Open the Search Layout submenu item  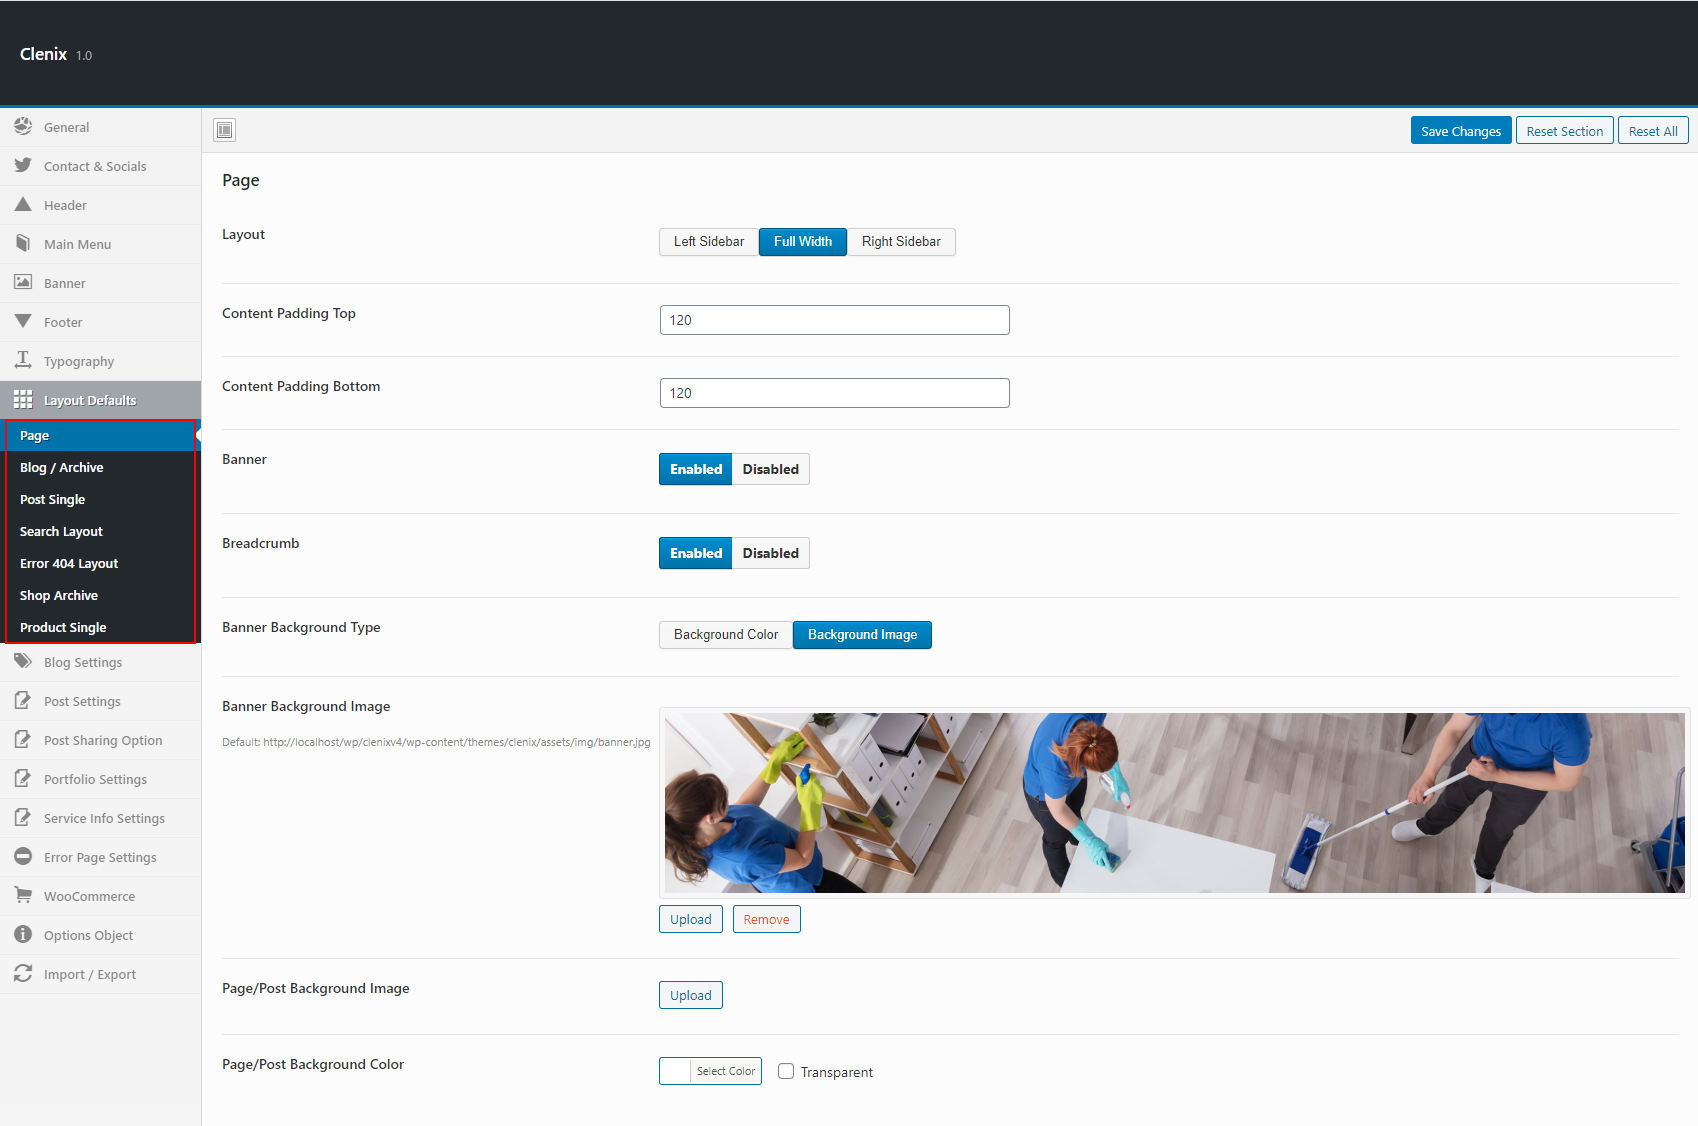tap(100, 532)
